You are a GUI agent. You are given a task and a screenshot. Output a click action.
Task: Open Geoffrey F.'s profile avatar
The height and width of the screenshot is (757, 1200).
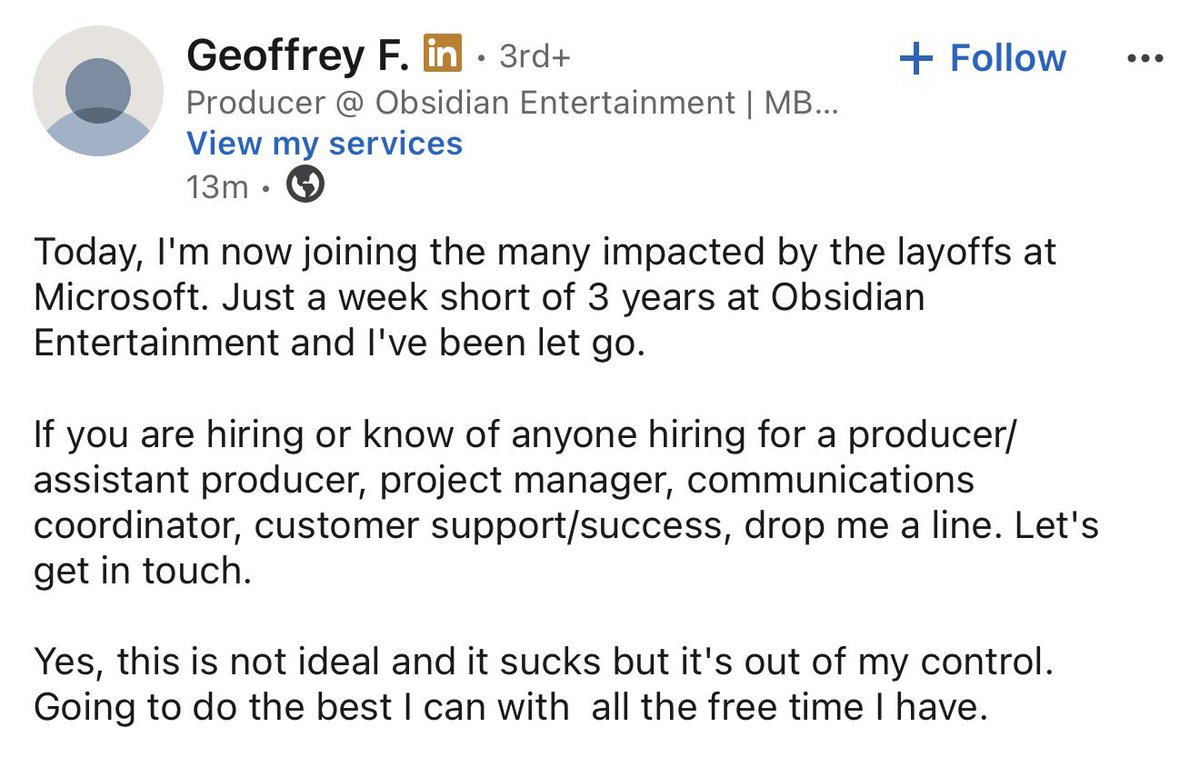pyautogui.click(x=99, y=90)
